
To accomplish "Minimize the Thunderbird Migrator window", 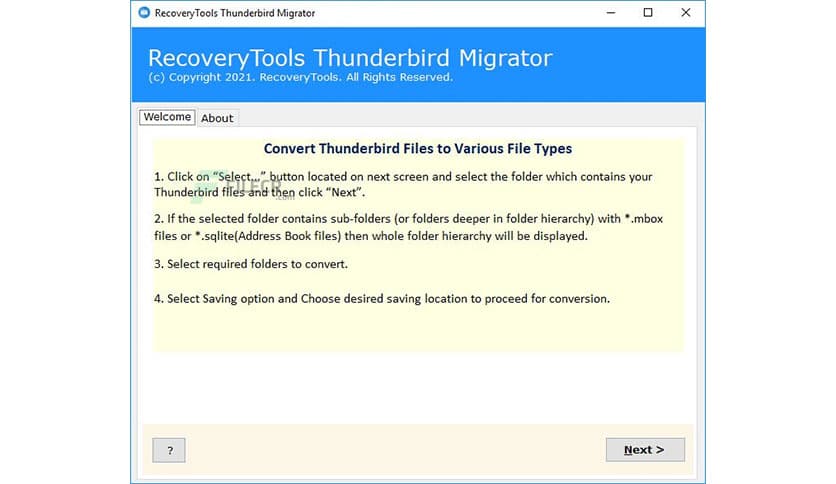I will (611, 13).
